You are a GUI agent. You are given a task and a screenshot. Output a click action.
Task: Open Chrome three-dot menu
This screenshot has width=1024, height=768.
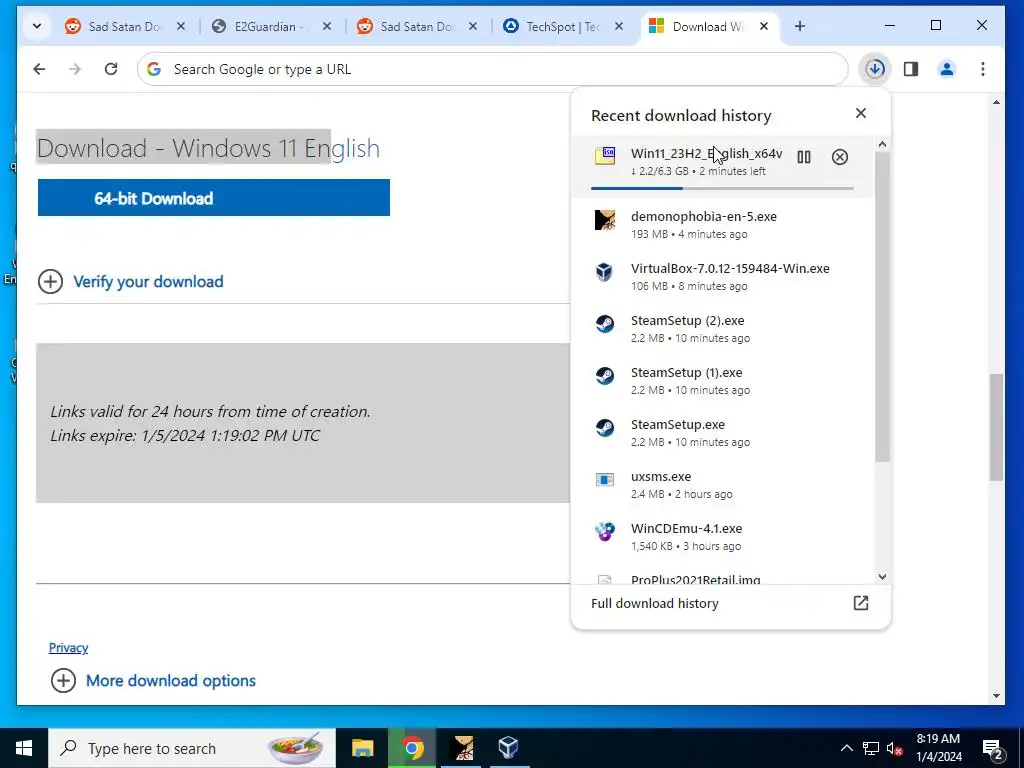tap(983, 69)
